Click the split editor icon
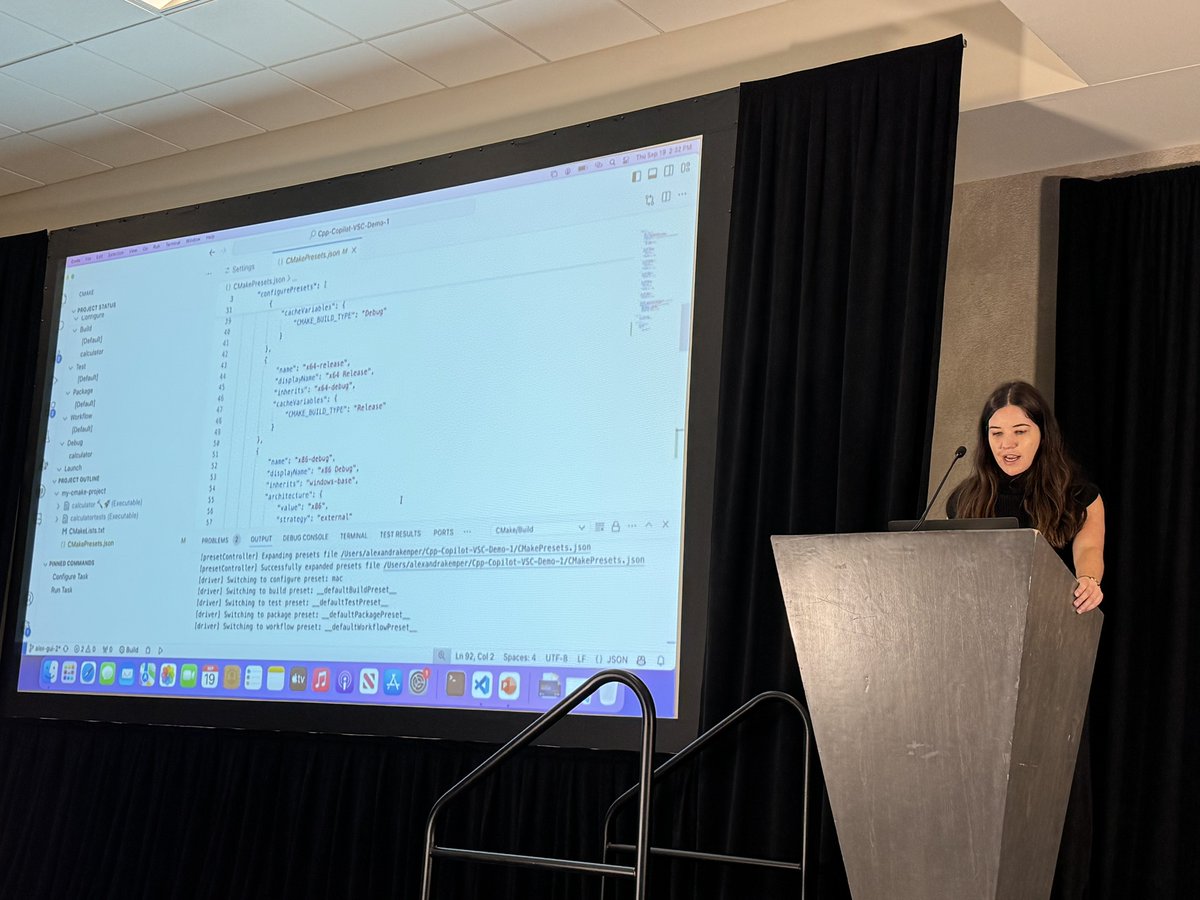1200x900 pixels. pos(666,197)
